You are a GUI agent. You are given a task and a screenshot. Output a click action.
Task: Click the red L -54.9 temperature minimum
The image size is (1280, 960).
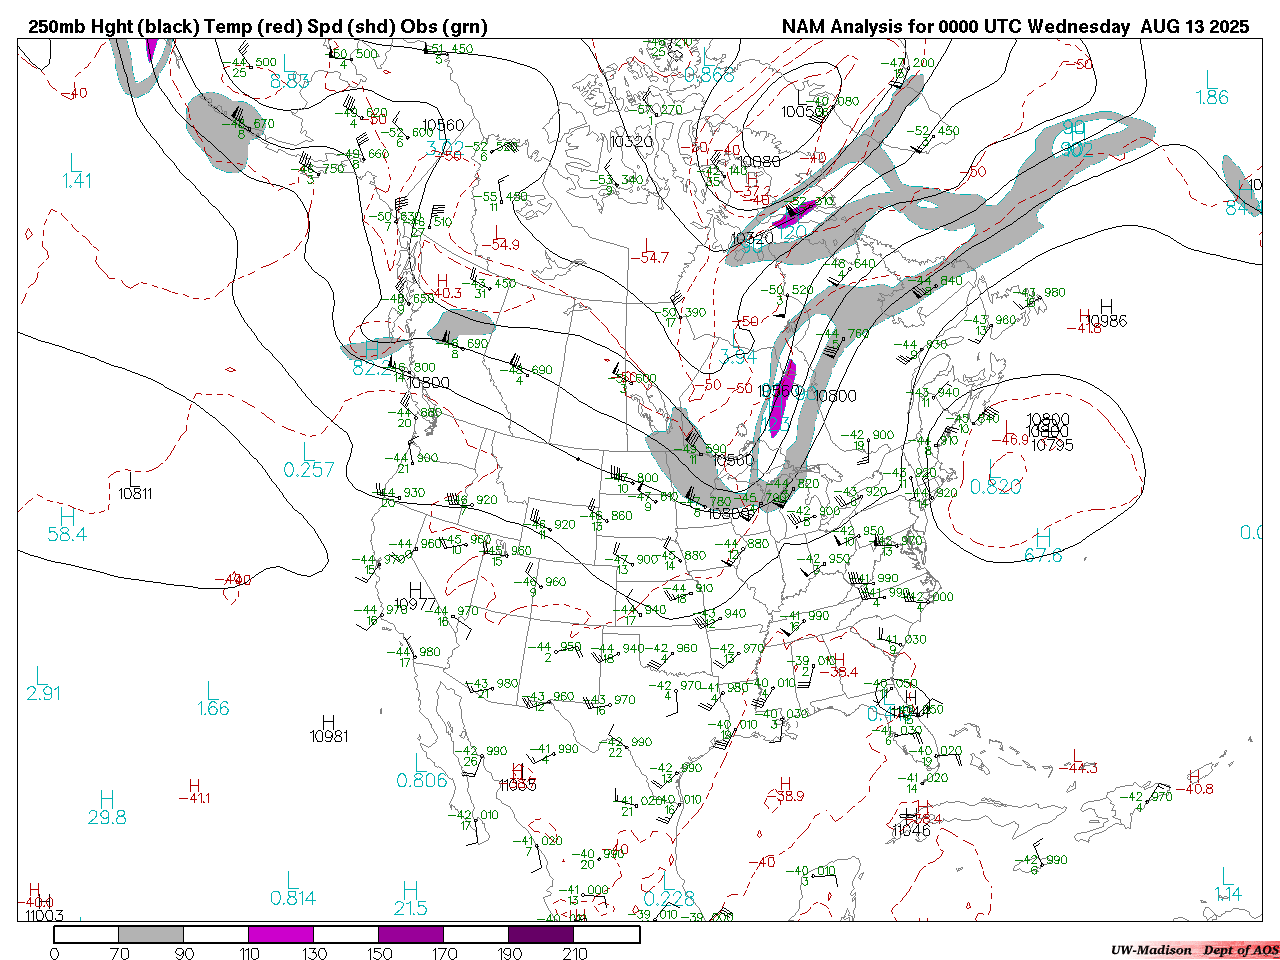pyautogui.click(x=505, y=237)
